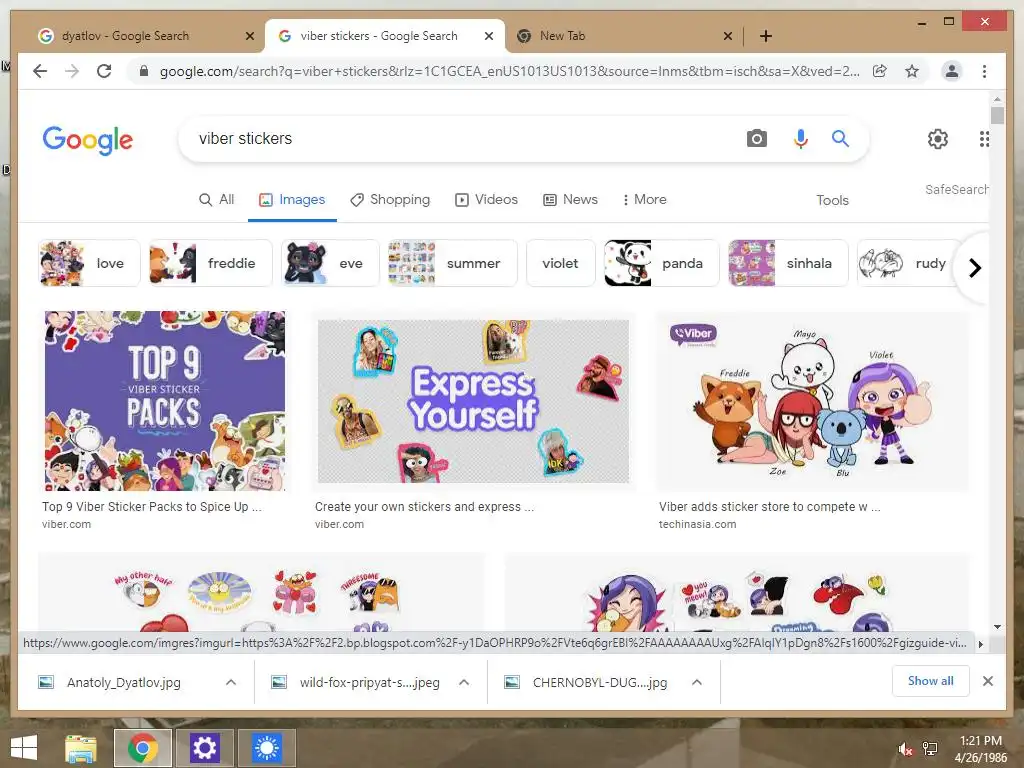Filter images by the summer chip
The height and width of the screenshot is (768, 1024).
(452, 263)
